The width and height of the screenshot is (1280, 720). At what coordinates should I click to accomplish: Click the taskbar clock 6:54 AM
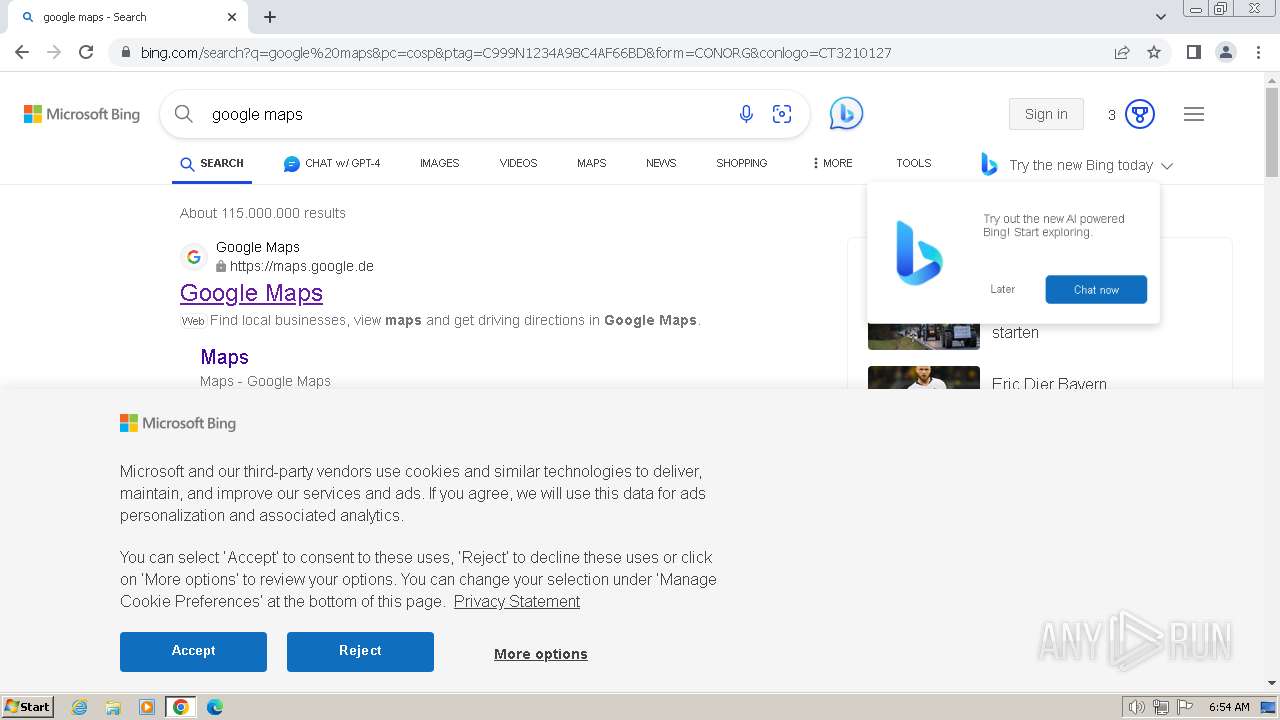pos(1229,707)
